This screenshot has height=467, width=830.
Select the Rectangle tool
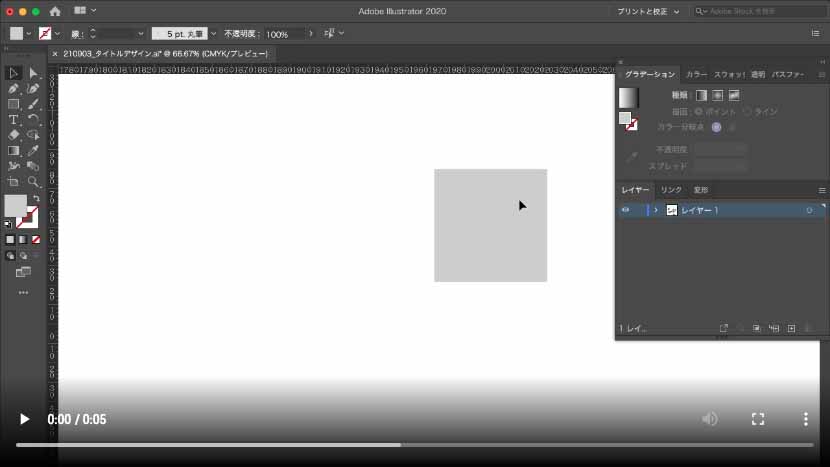pyautogui.click(x=13, y=104)
